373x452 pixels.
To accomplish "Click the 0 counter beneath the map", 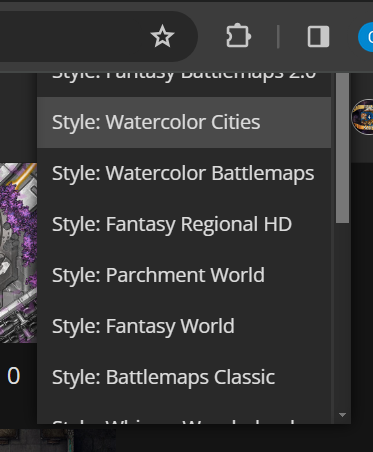I will coord(14,376).
